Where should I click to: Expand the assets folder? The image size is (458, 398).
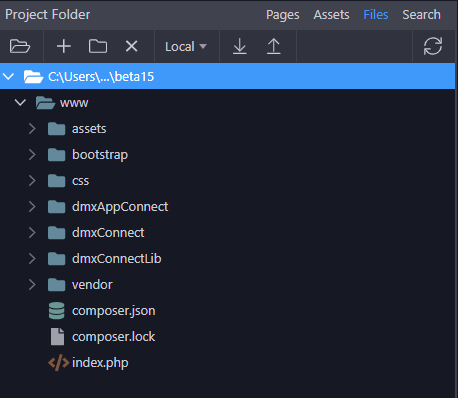pos(32,129)
